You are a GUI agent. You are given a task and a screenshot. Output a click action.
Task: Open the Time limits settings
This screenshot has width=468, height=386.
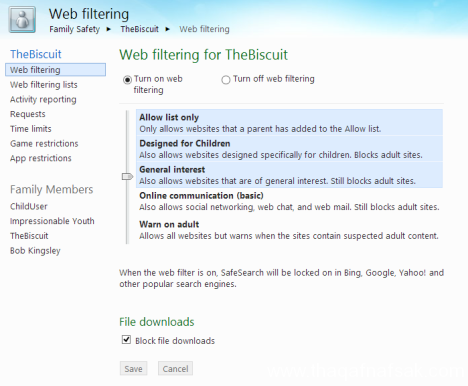[31, 129]
